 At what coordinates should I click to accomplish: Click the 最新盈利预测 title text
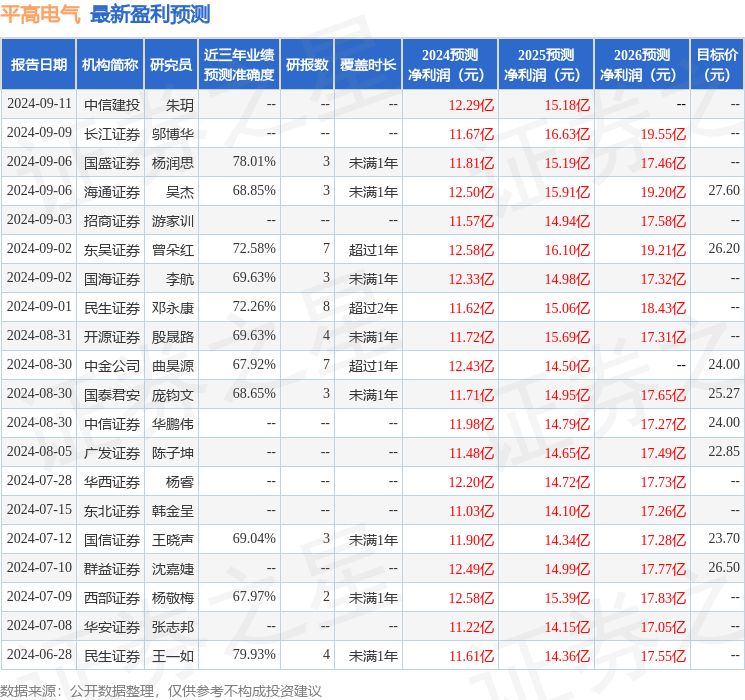pos(150,15)
